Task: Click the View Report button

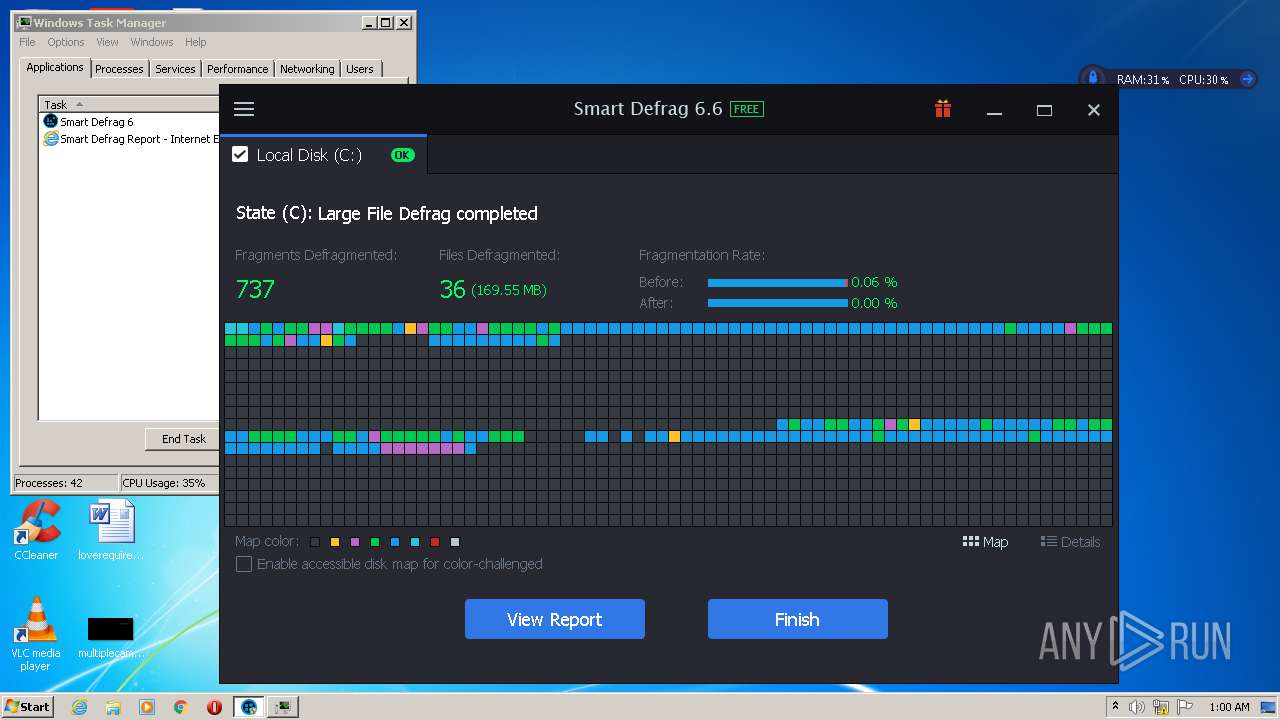Action: (555, 619)
